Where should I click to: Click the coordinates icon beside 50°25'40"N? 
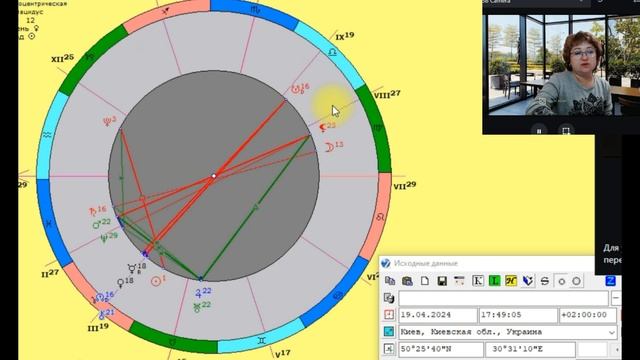[x=389, y=349]
